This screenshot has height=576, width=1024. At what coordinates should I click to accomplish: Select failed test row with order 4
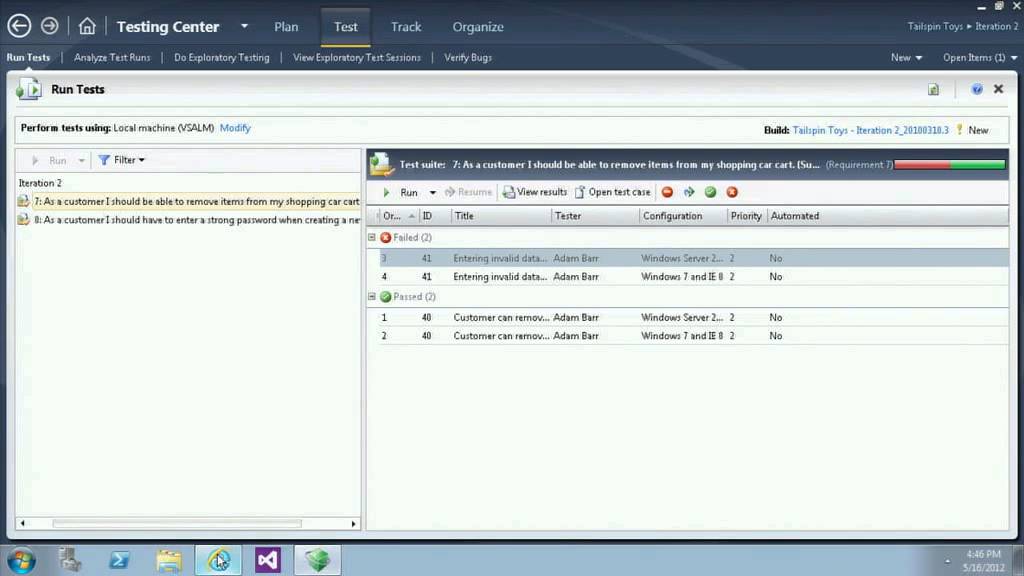click(x=694, y=277)
